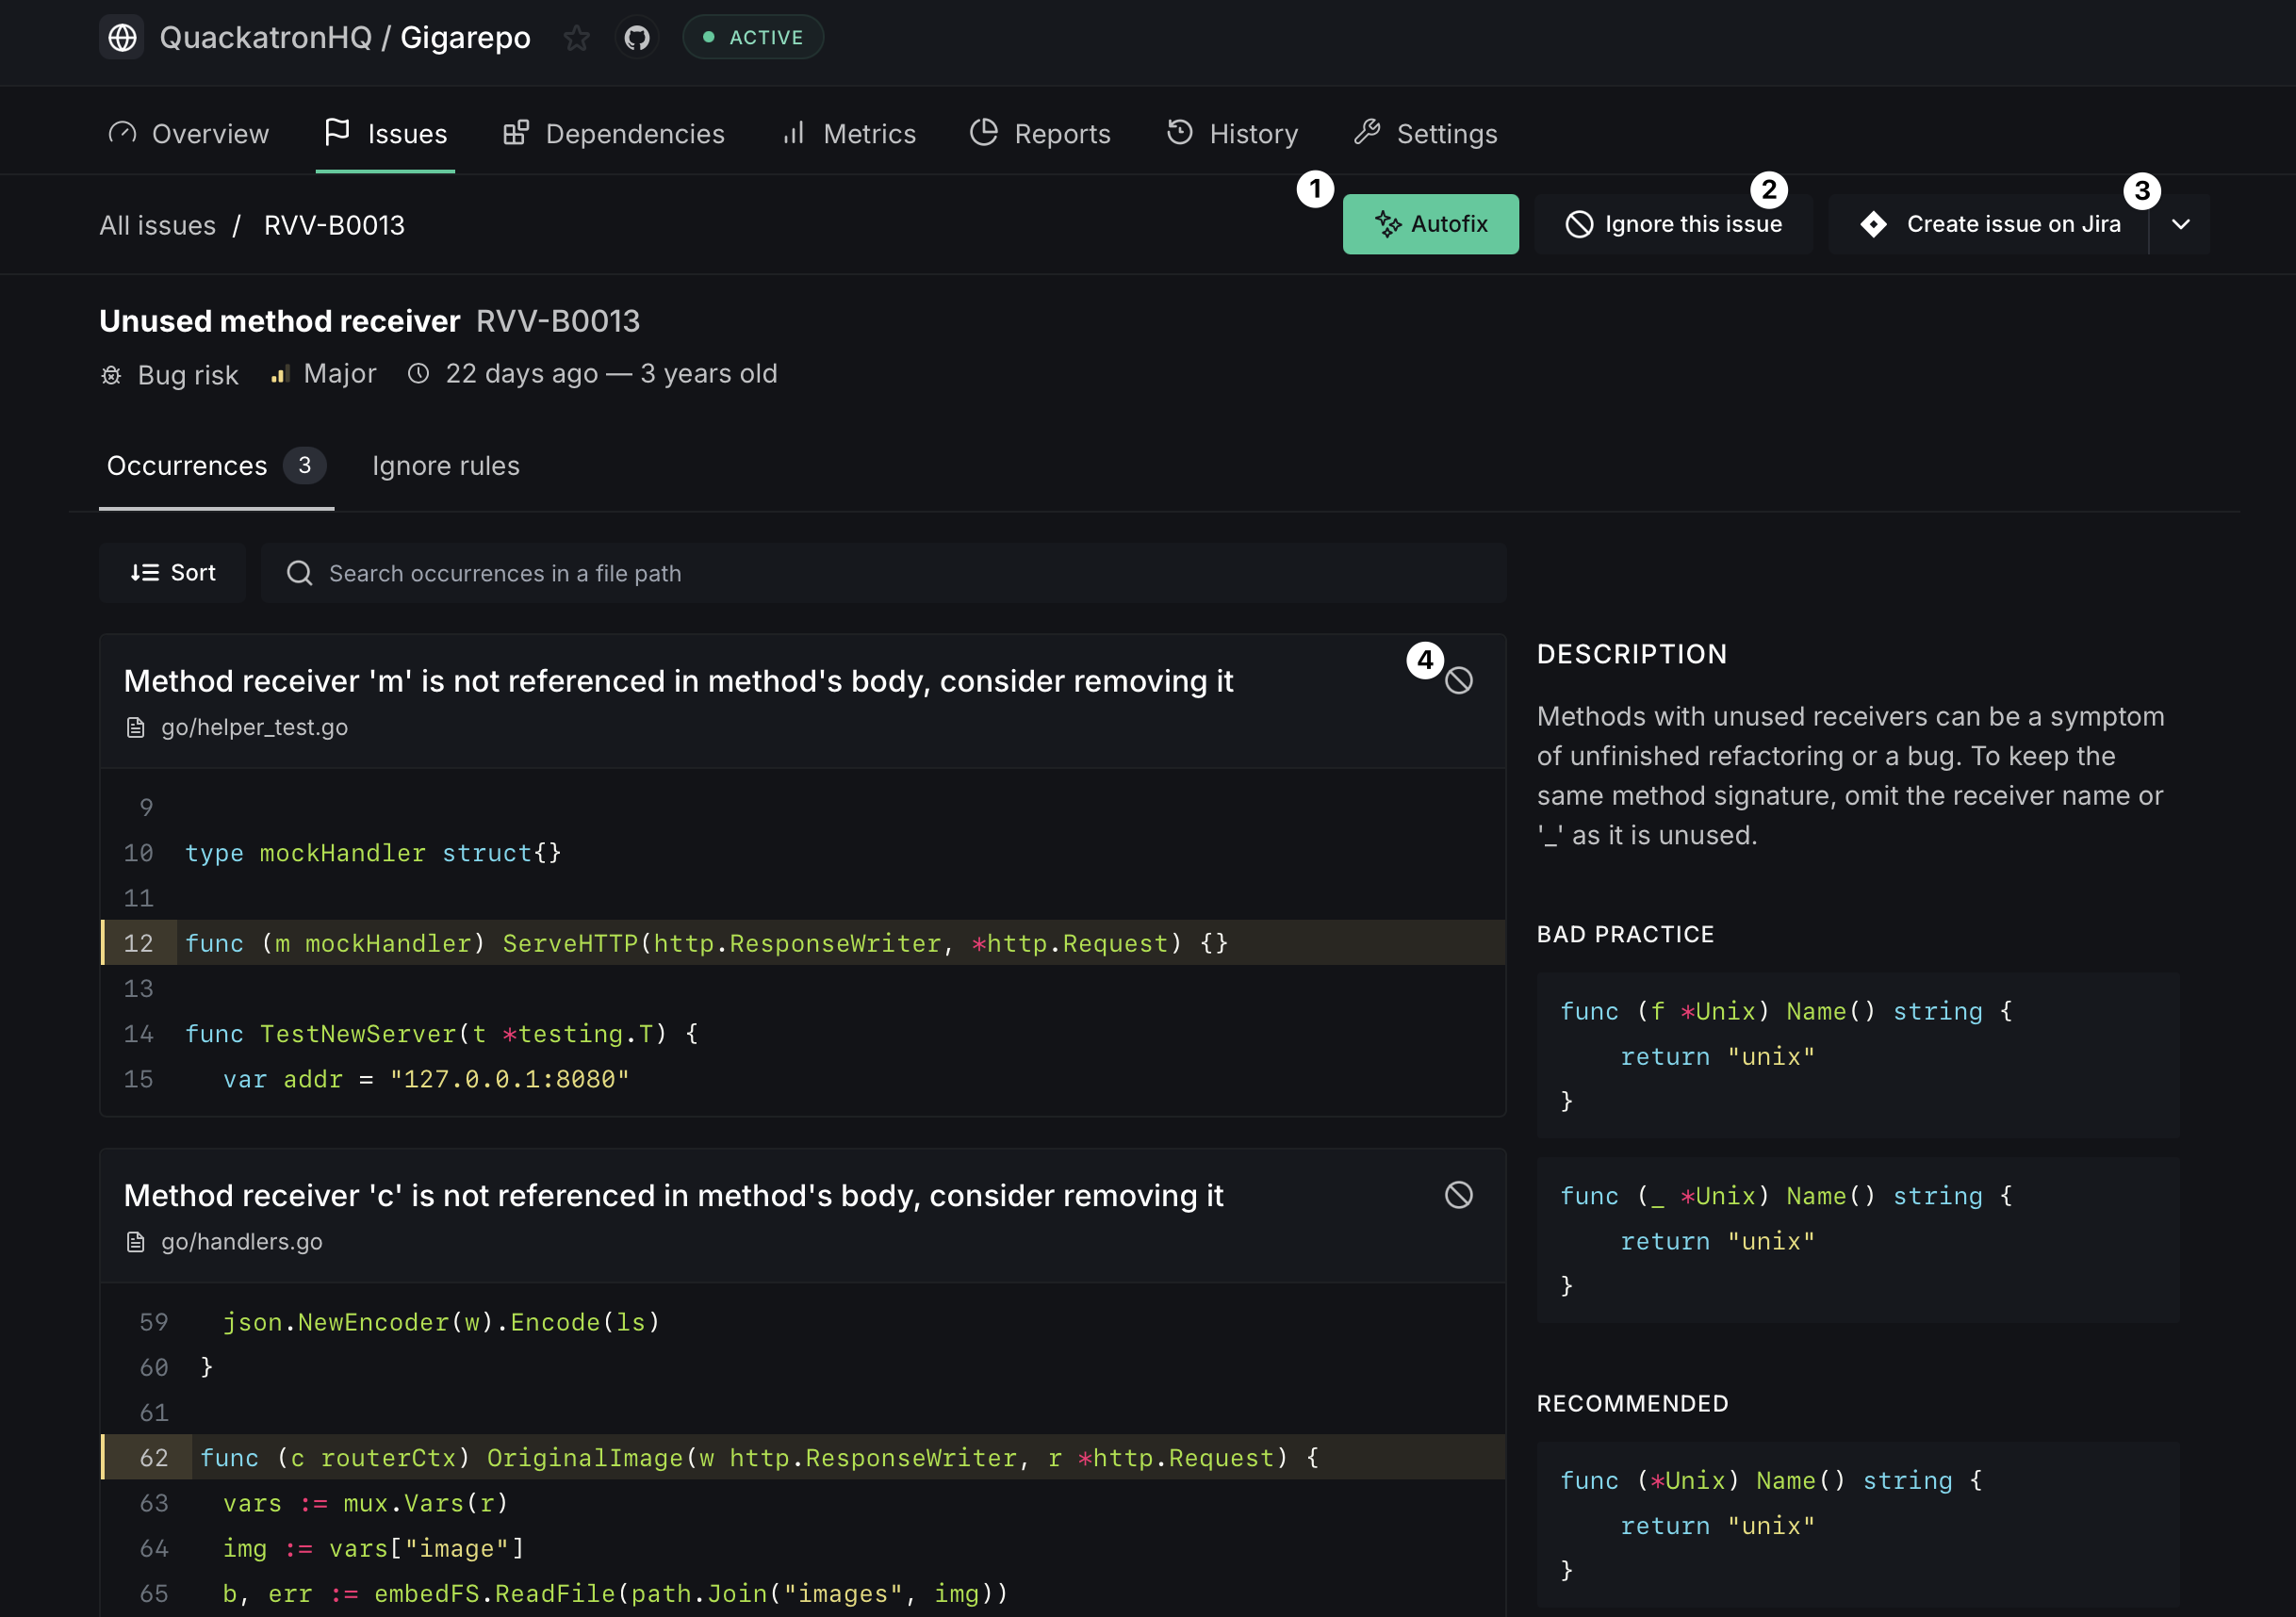Screen dimensions: 2296x1617
Task: Open the Dependencies tab
Action: point(613,134)
